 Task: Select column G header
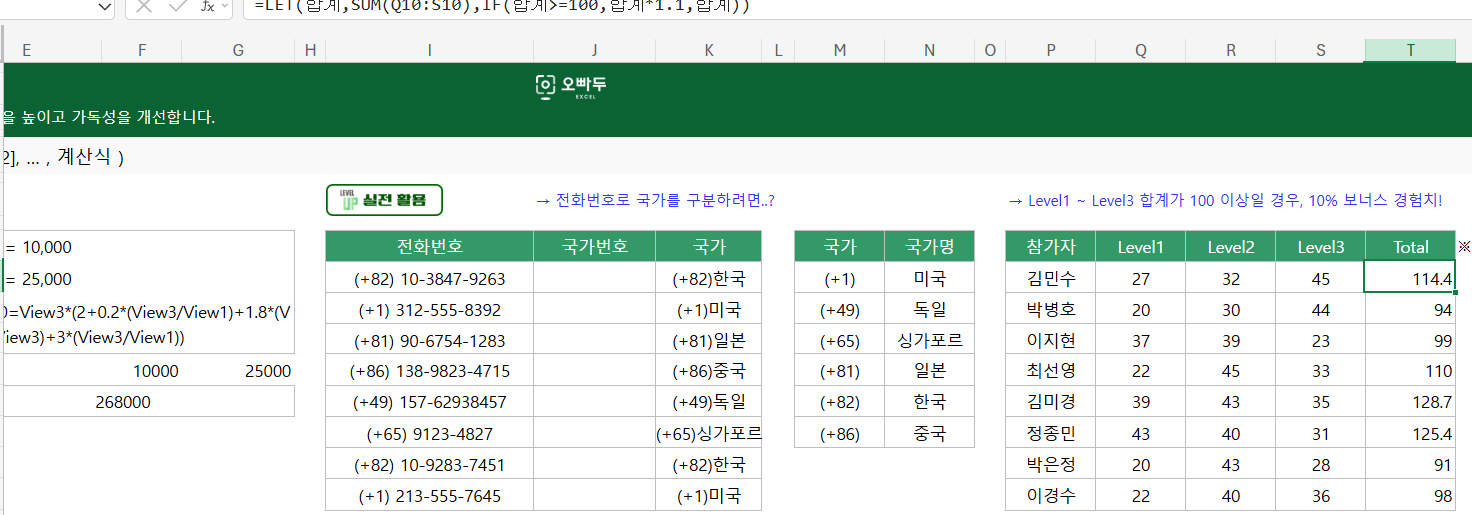238,50
